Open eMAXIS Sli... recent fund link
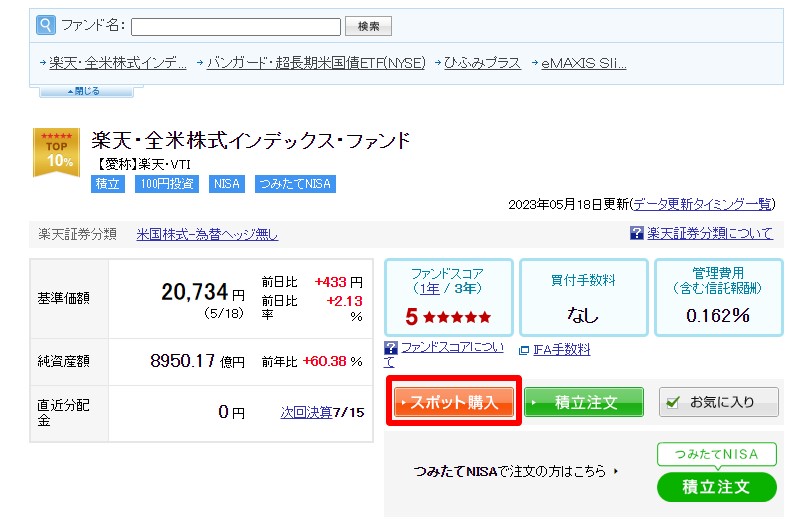Screen dimensions: 795x526 pyautogui.click(x=584, y=63)
